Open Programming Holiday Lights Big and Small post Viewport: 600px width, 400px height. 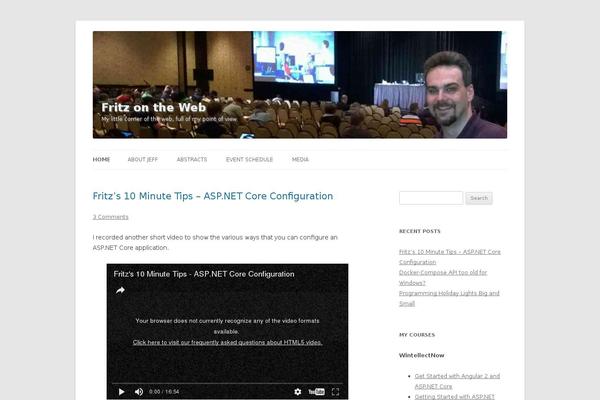pos(449,298)
